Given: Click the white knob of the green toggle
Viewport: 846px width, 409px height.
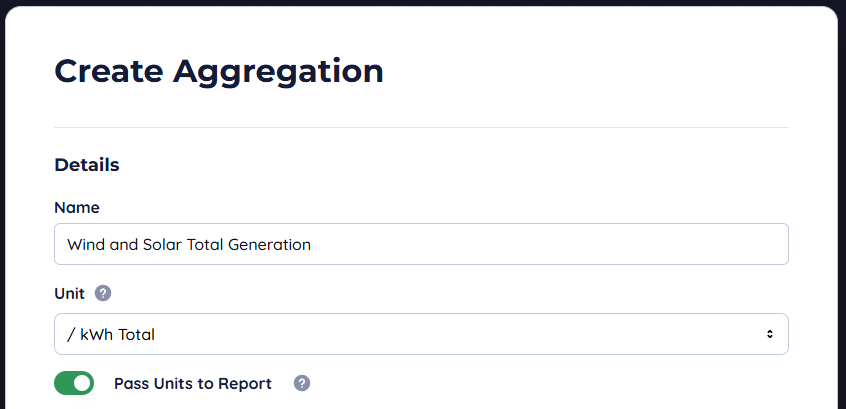Looking at the screenshot, I should pyautogui.click(x=82, y=383).
